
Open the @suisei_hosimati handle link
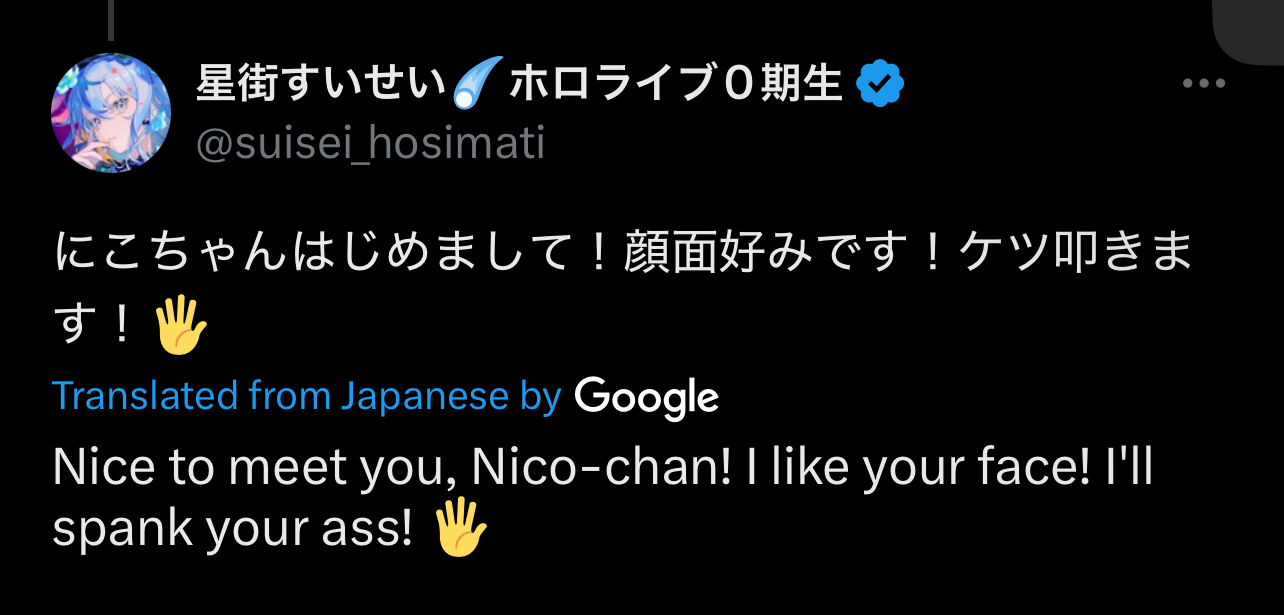pyautogui.click(x=371, y=144)
